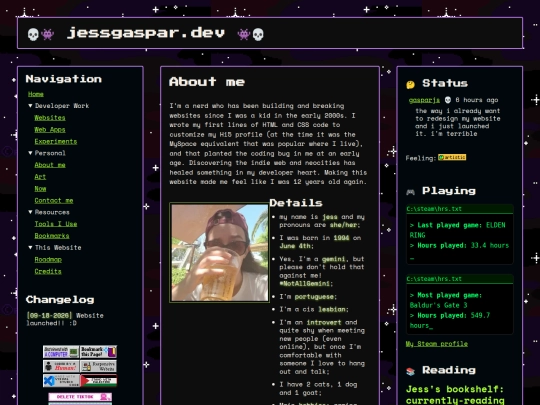Click the 'Hours played: 33.4 hours' line
The image size is (540, 405).
pyautogui.click(x=459, y=246)
